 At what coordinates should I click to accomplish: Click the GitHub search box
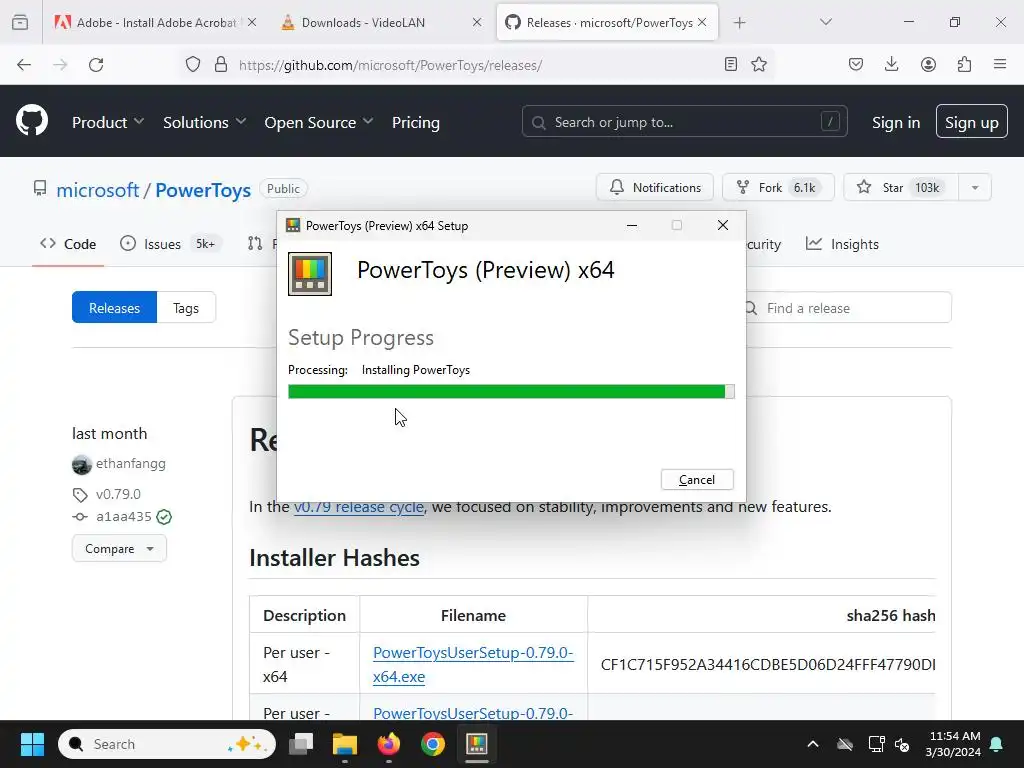[684, 121]
